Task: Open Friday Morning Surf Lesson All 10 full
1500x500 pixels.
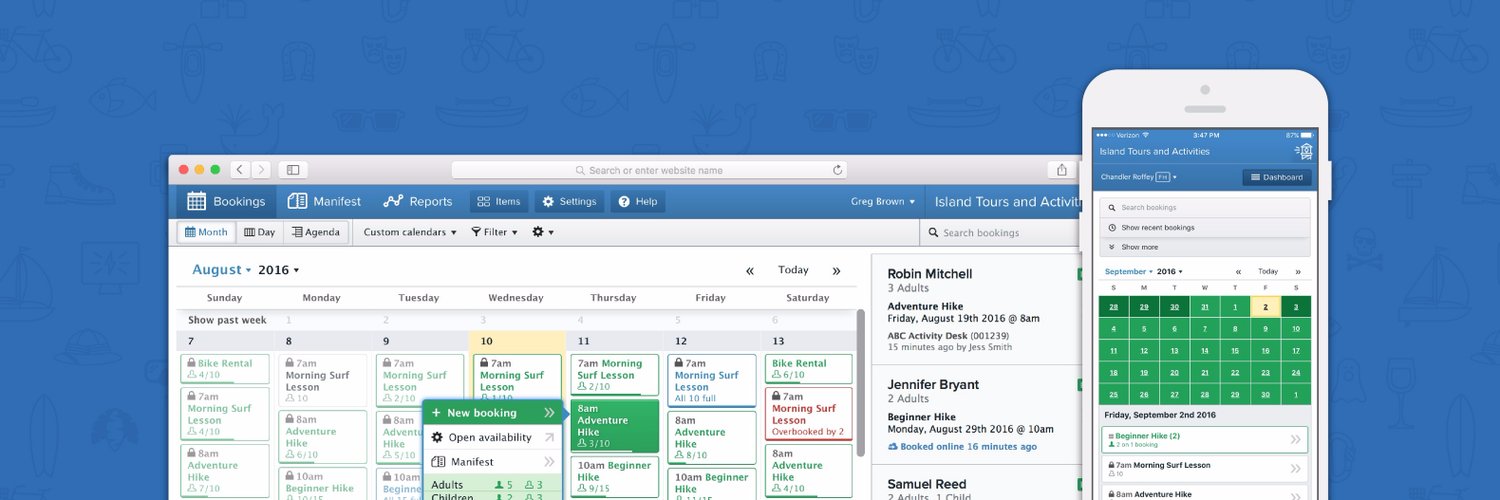Action: coord(712,381)
